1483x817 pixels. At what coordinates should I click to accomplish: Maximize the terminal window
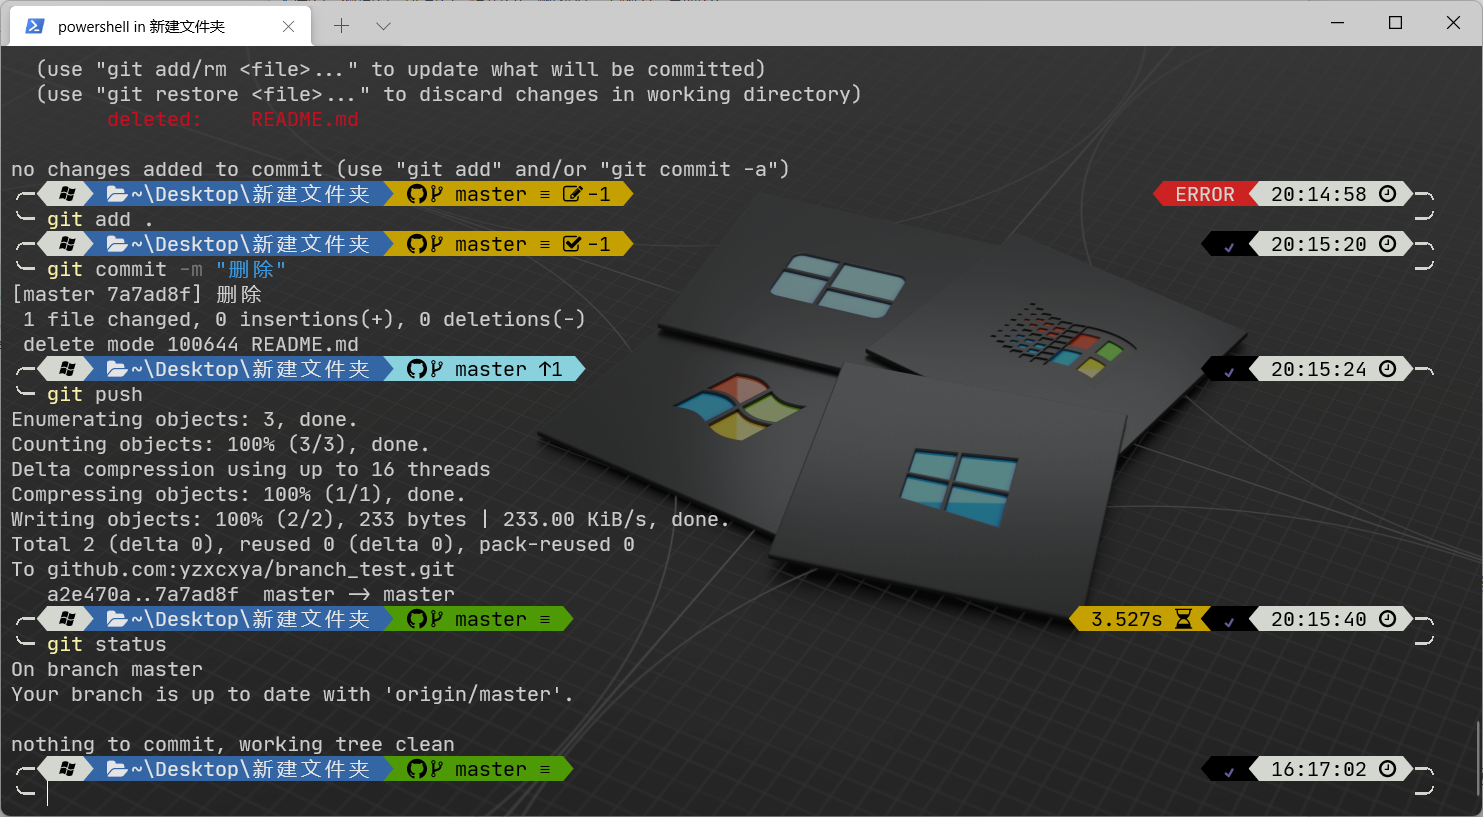(1395, 23)
